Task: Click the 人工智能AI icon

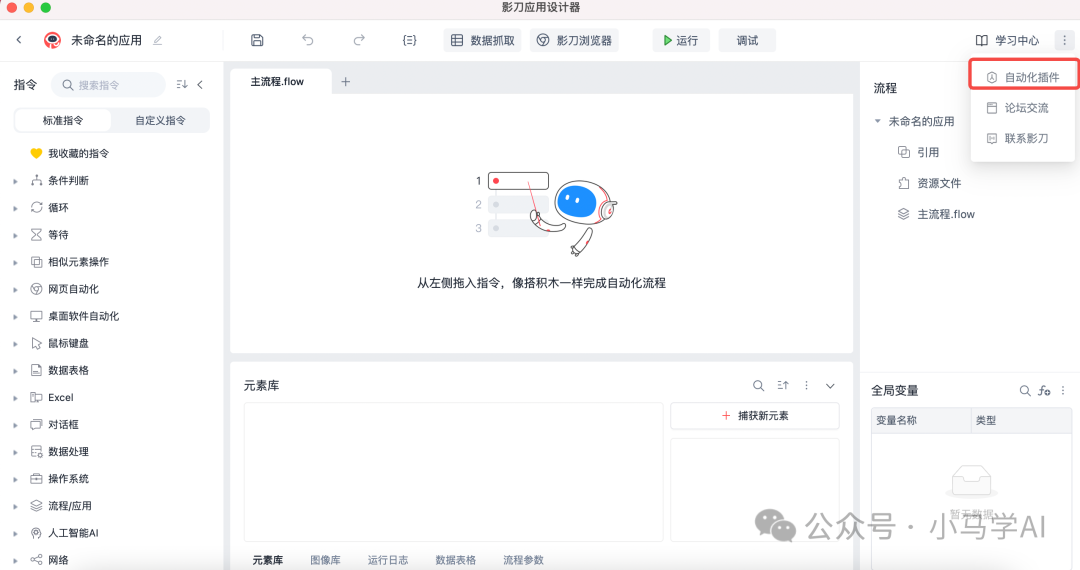Action: tap(37, 533)
